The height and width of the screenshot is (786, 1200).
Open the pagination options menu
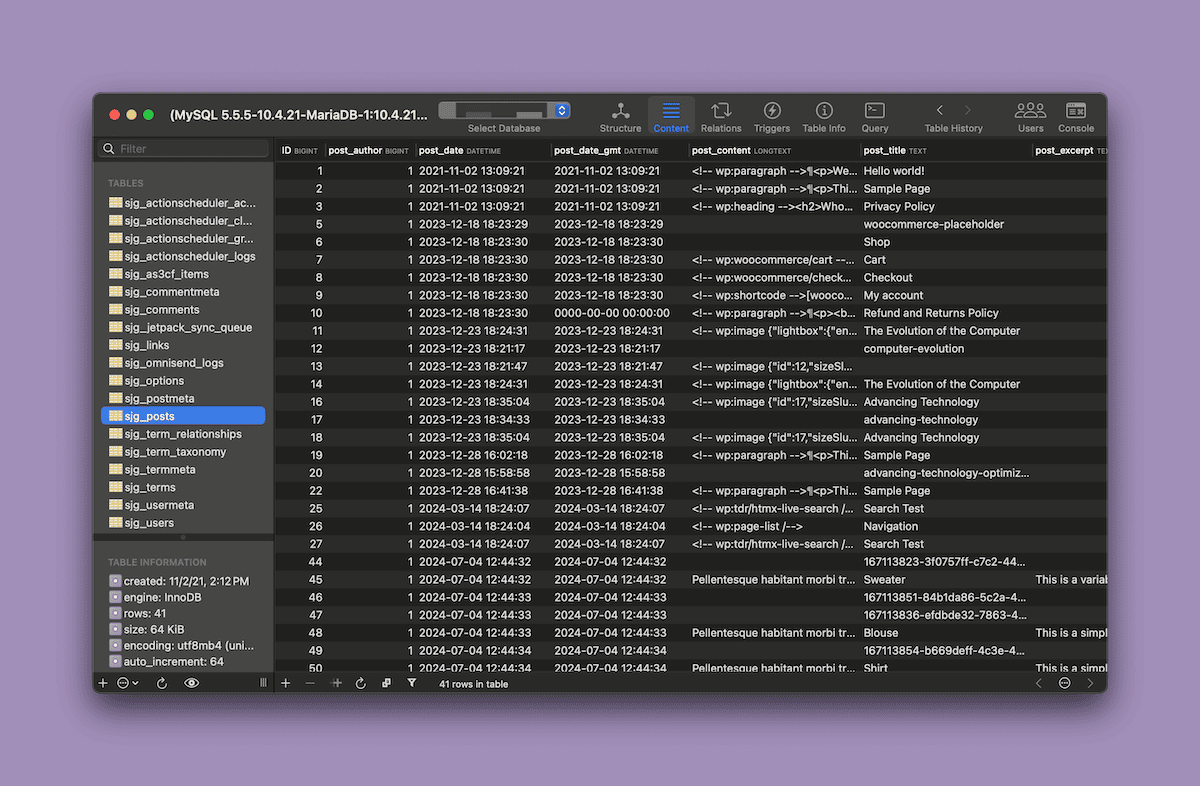(1064, 683)
